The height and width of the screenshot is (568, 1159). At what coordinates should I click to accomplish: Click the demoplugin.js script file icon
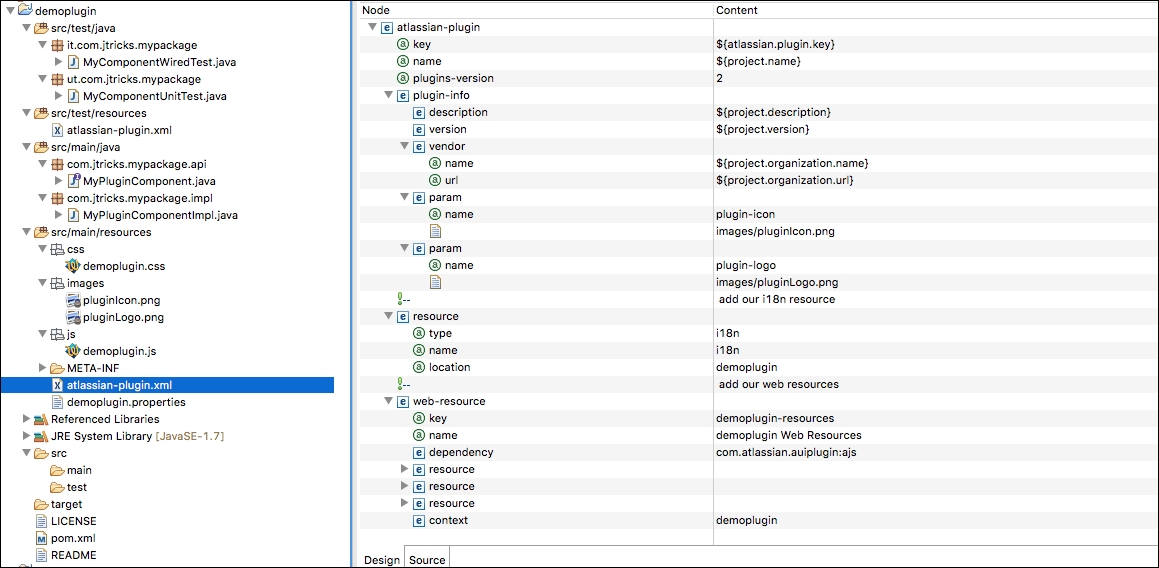(73, 351)
